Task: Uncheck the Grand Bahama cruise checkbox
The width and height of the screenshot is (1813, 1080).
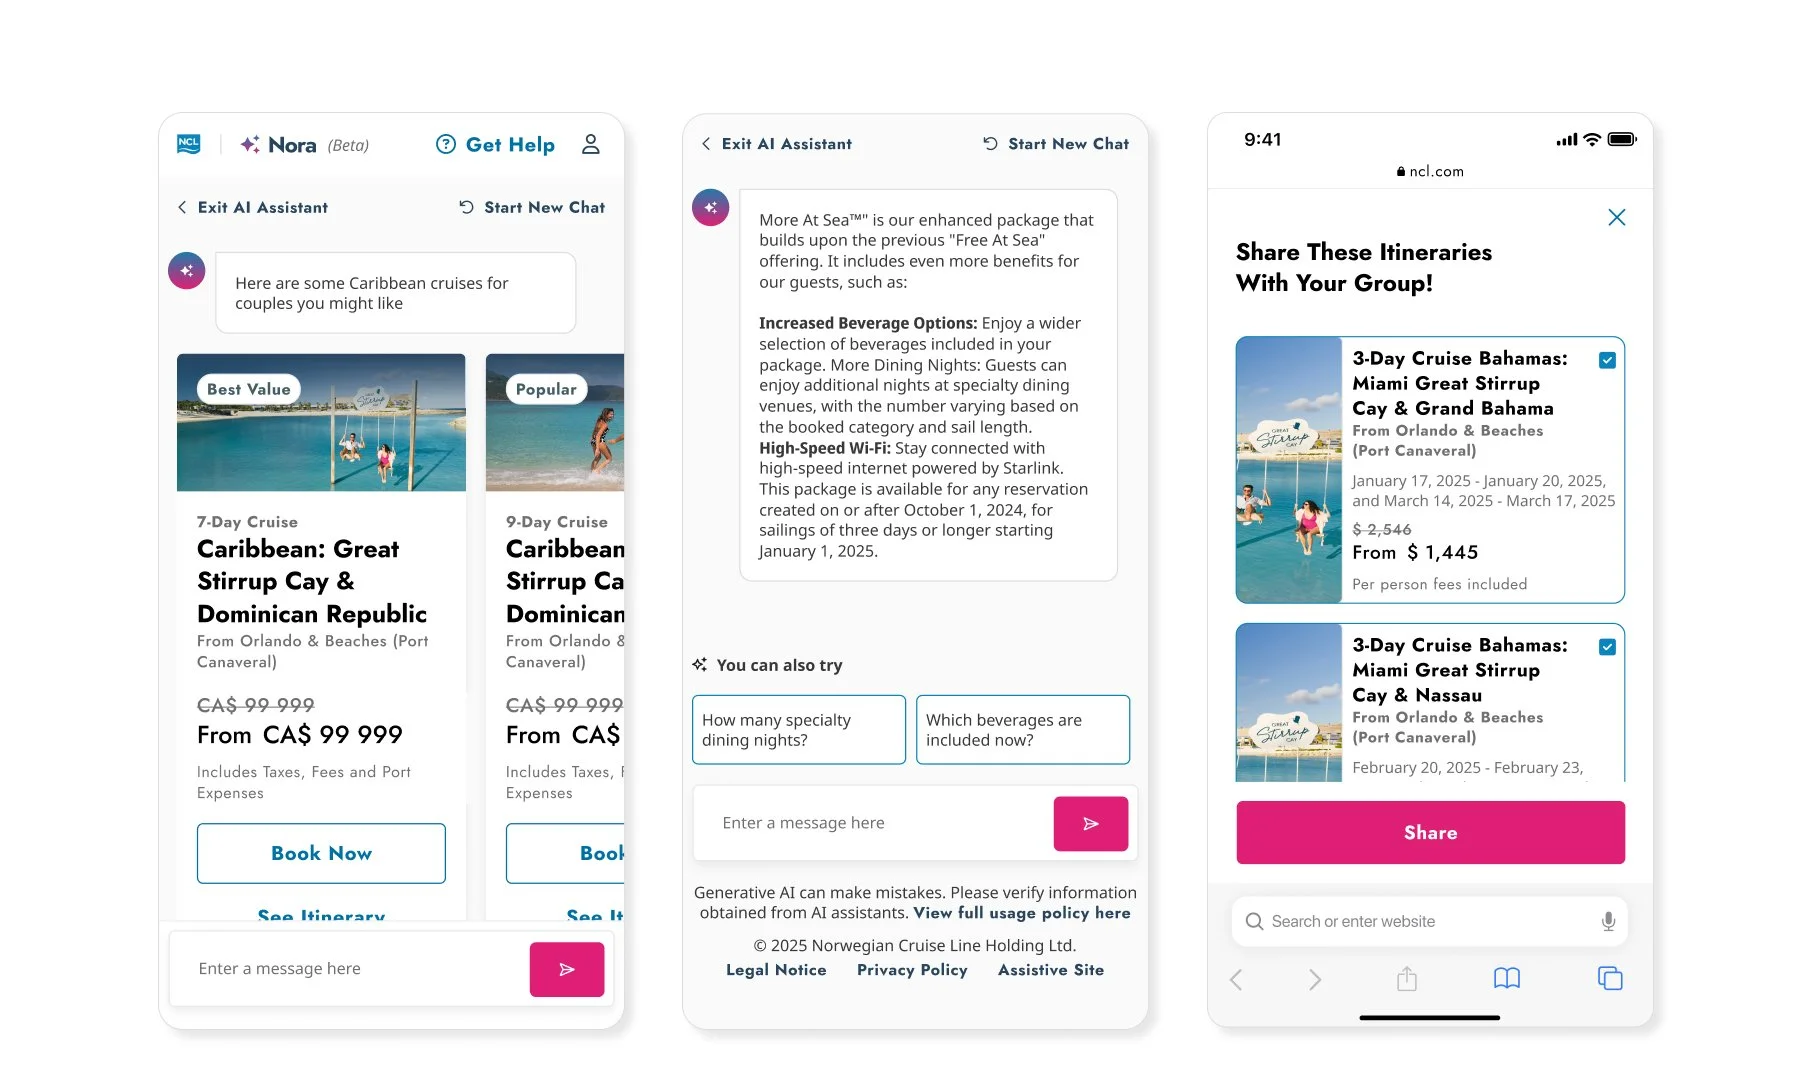Action: [x=1607, y=360]
